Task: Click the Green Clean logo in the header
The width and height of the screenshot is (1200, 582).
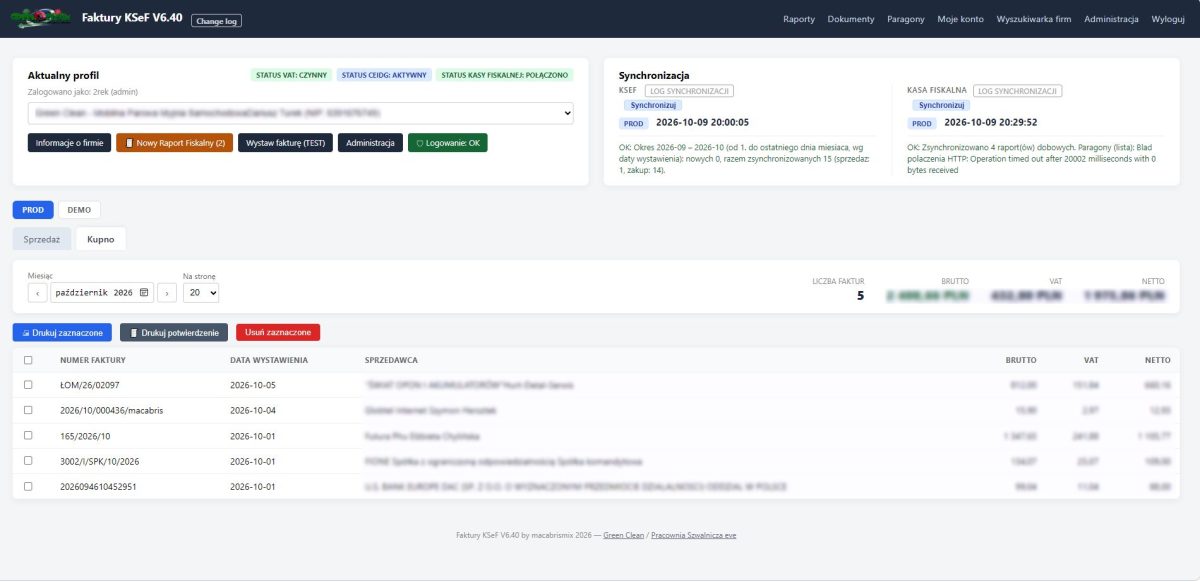Action: (40, 18)
